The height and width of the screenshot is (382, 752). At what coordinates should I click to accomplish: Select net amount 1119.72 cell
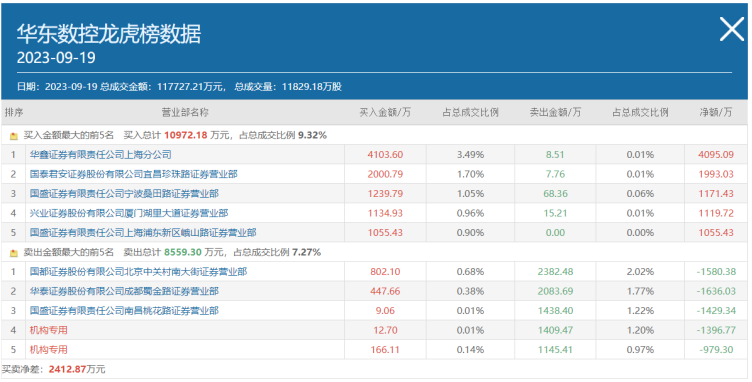coord(716,213)
